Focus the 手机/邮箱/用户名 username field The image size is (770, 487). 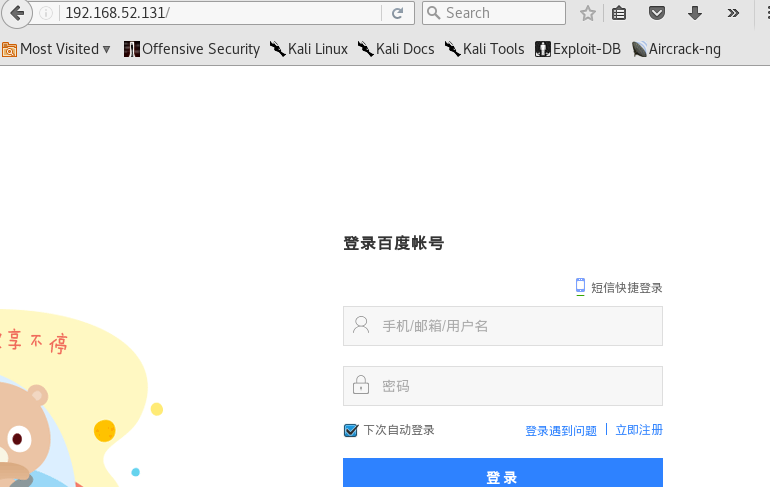(503, 326)
